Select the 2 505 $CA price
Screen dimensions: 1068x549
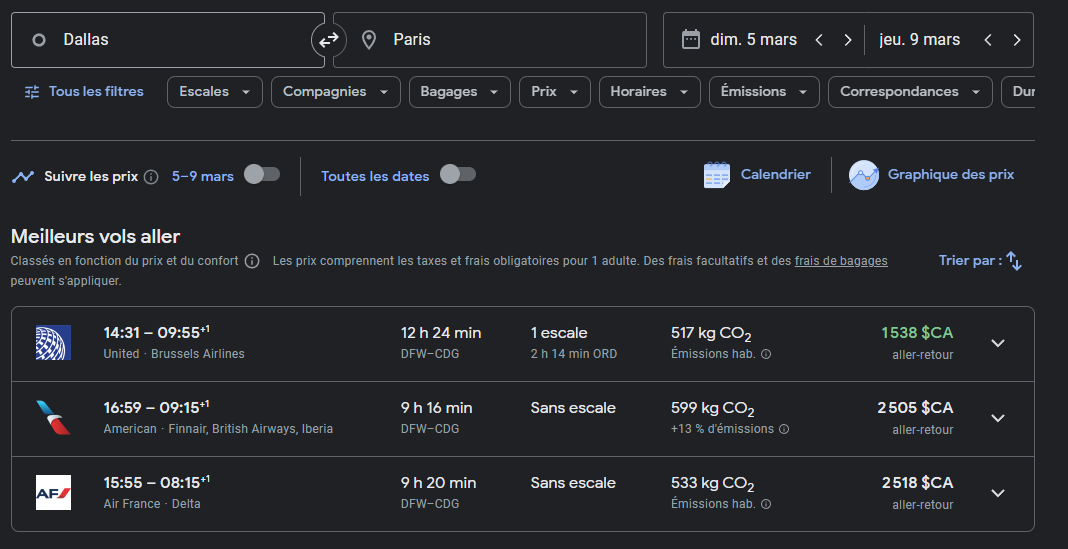[x=915, y=408]
